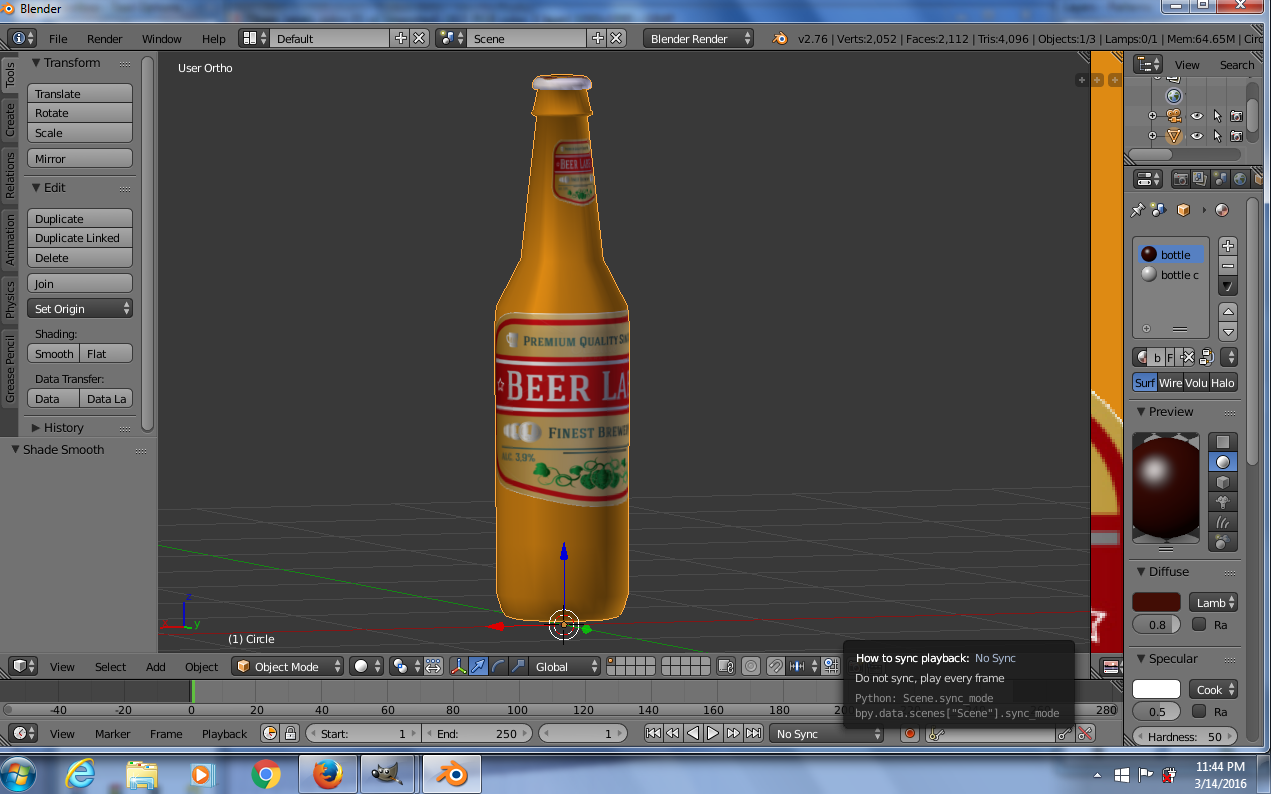Open Set Origin dropdown
This screenshot has height=800, width=1280.
pyautogui.click(x=80, y=309)
